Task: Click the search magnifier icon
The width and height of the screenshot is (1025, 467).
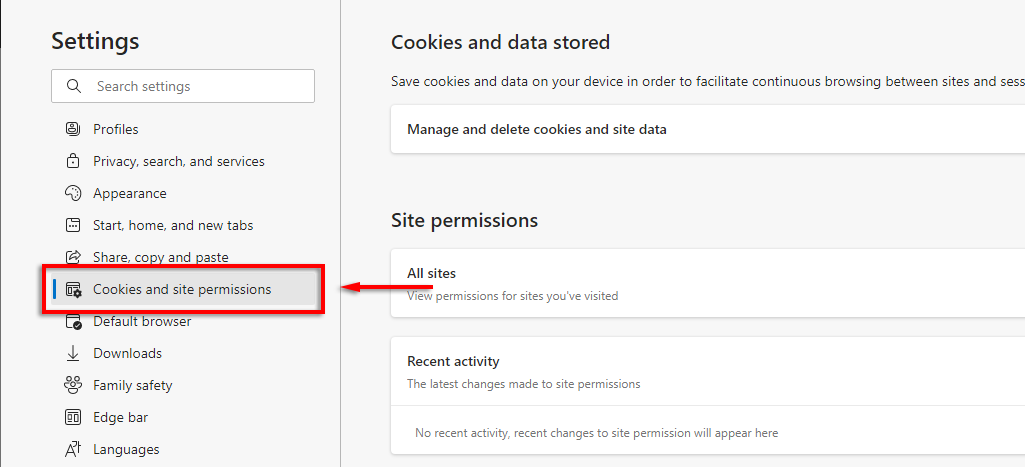Action: point(74,86)
